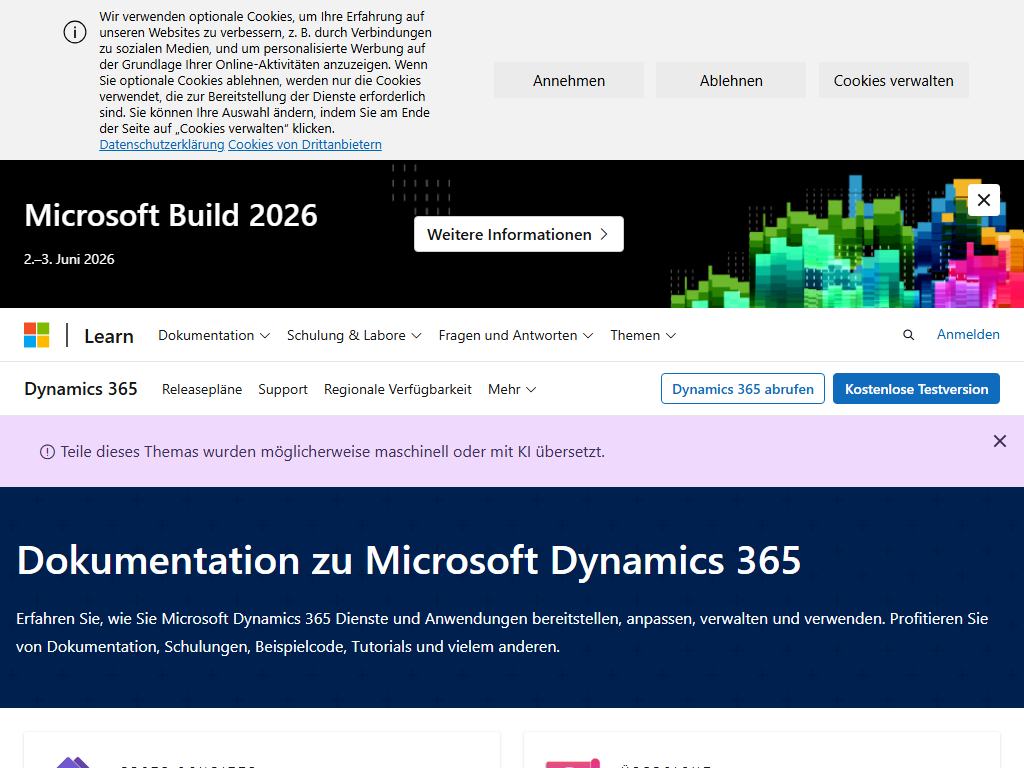Open Cookies verwalten settings
Screen dimensions: 1024x768
point(893,80)
